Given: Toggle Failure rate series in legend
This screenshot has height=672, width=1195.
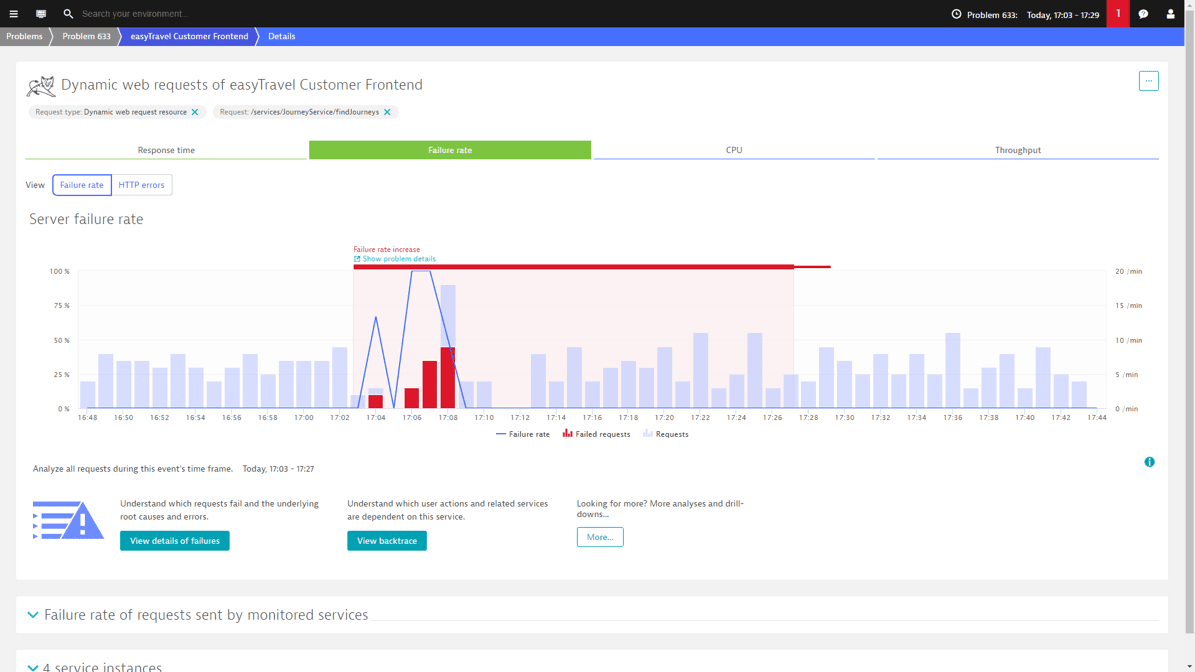Looking at the screenshot, I should (x=523, y=434).
